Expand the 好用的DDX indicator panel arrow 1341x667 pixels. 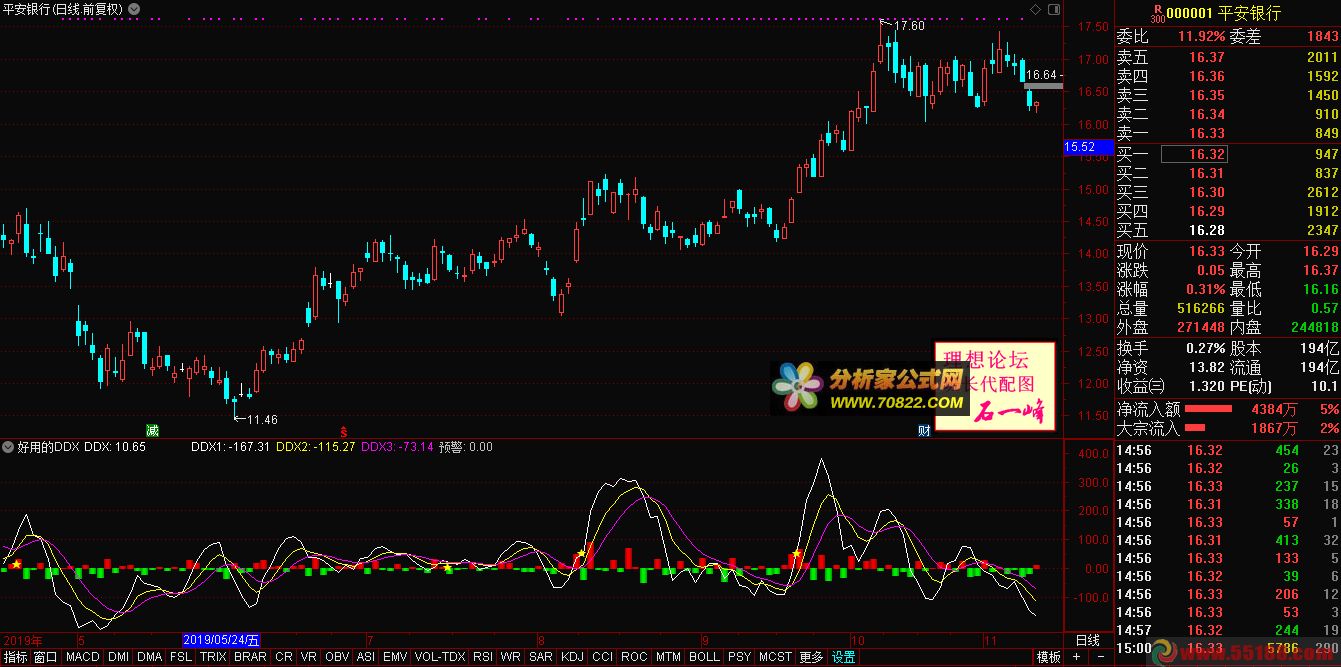(6, 447)
